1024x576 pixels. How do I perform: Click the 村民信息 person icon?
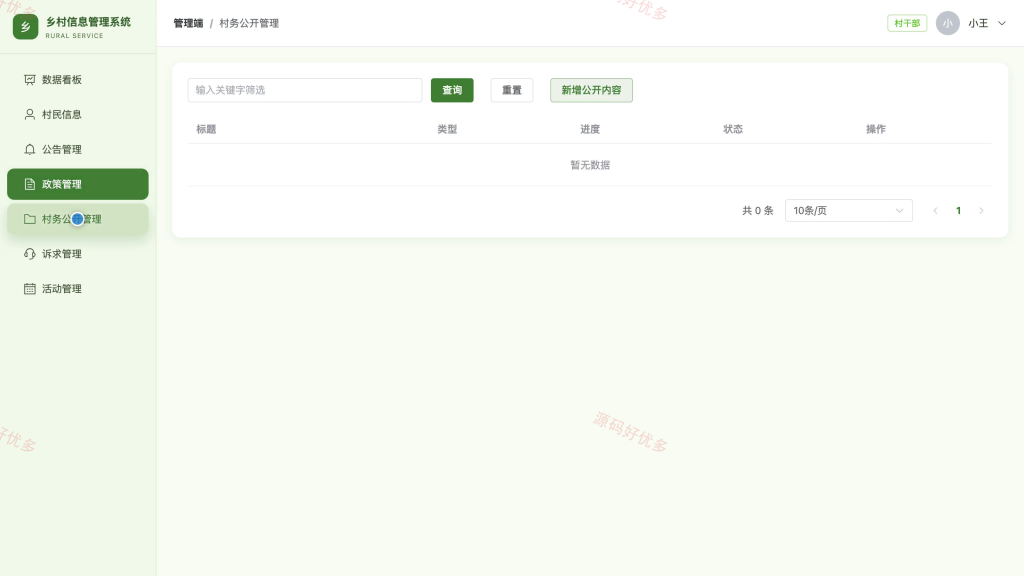click(x=29, y=114)
